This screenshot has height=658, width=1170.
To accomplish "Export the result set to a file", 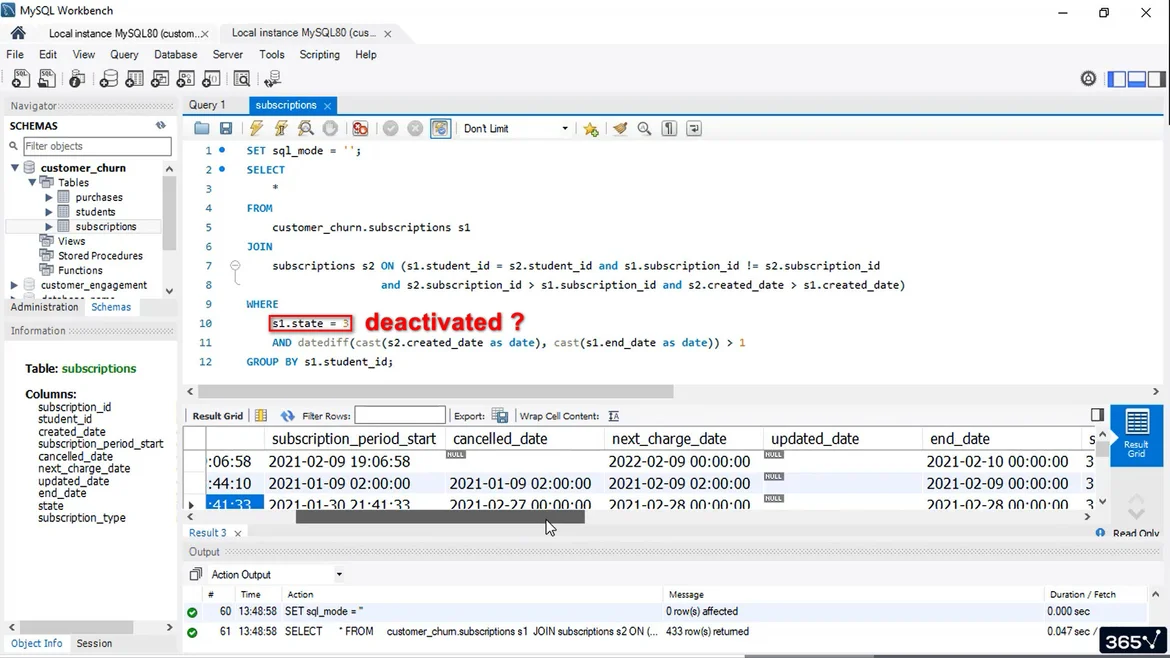I will click(500, 416).
